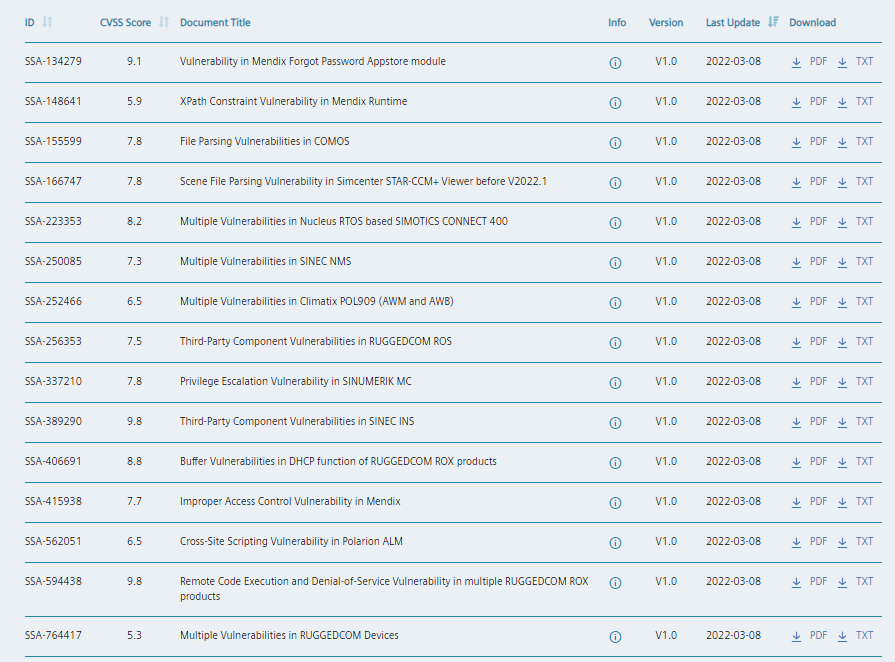Sort the table by Last Update
This screenshot has width=895, height=662.
[x=773, y=22]
